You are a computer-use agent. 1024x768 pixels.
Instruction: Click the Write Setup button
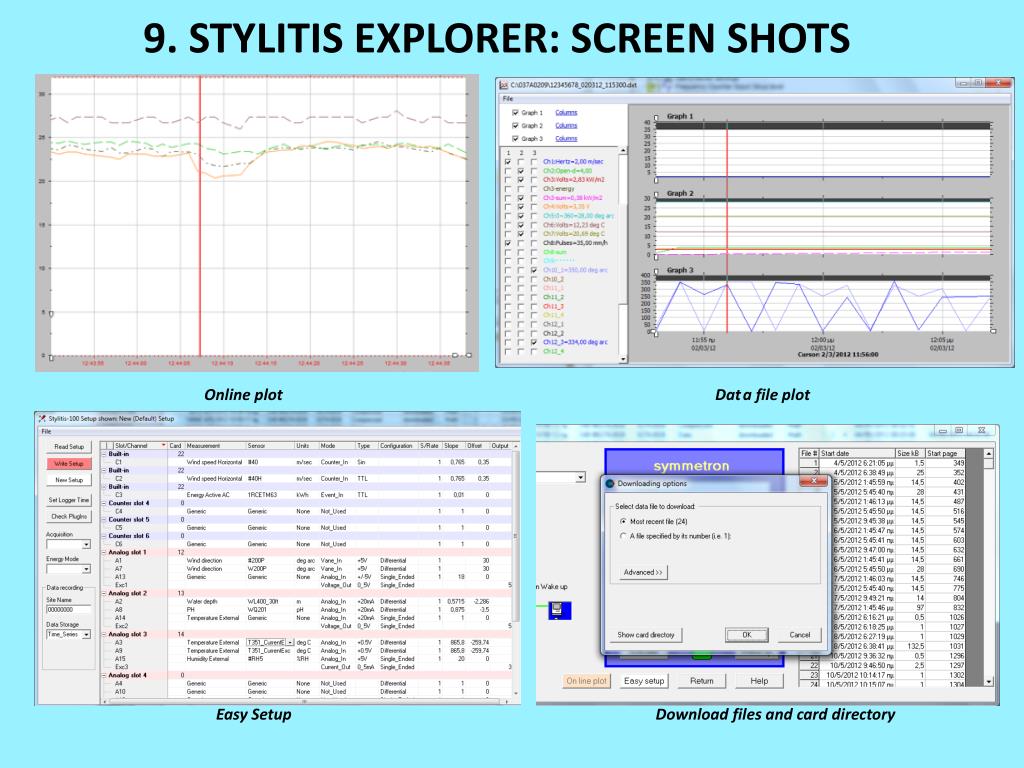coord(69,464)
